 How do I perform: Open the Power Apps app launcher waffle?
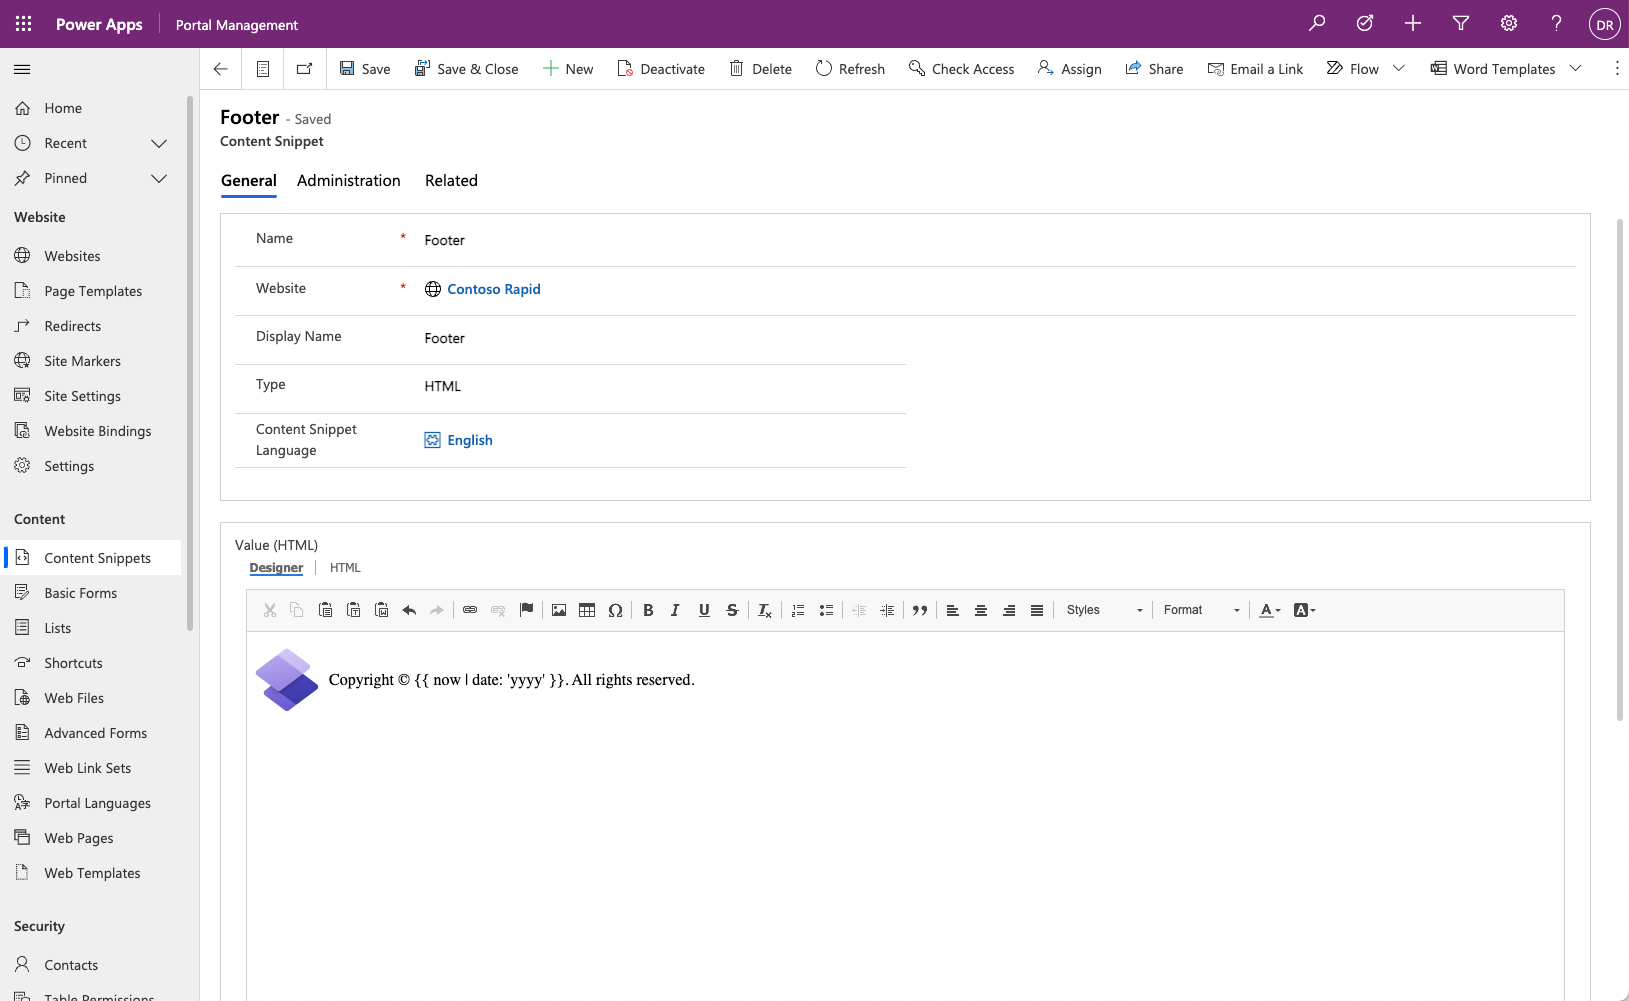24,24
